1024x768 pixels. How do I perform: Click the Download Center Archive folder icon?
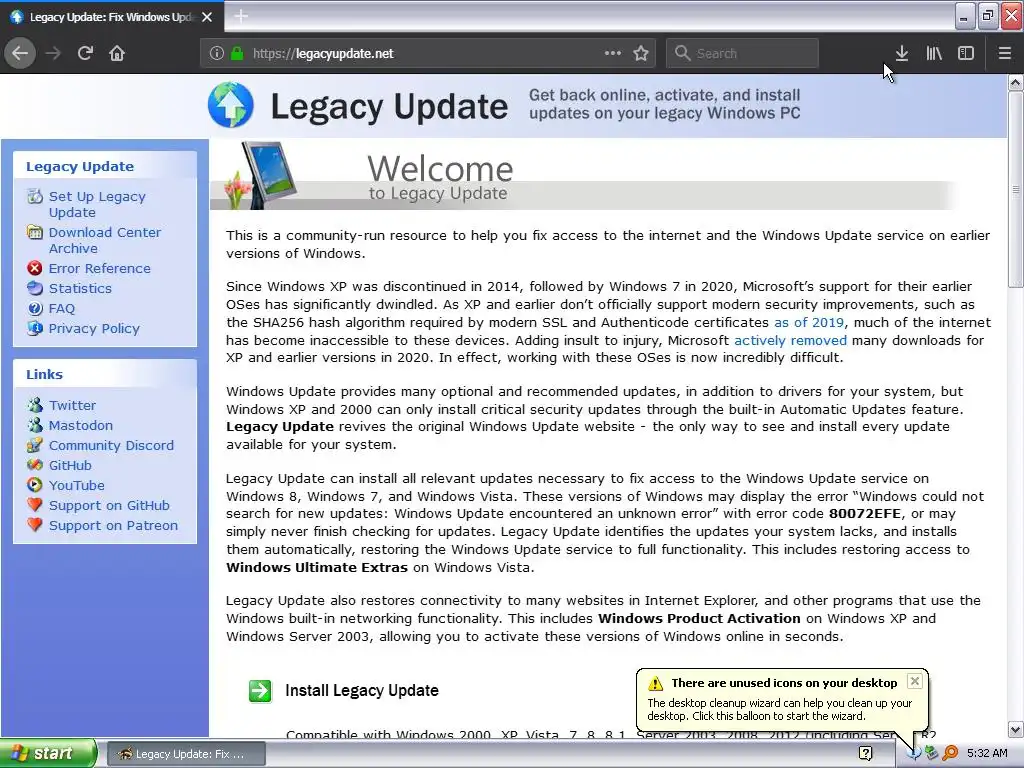[35, 232]
